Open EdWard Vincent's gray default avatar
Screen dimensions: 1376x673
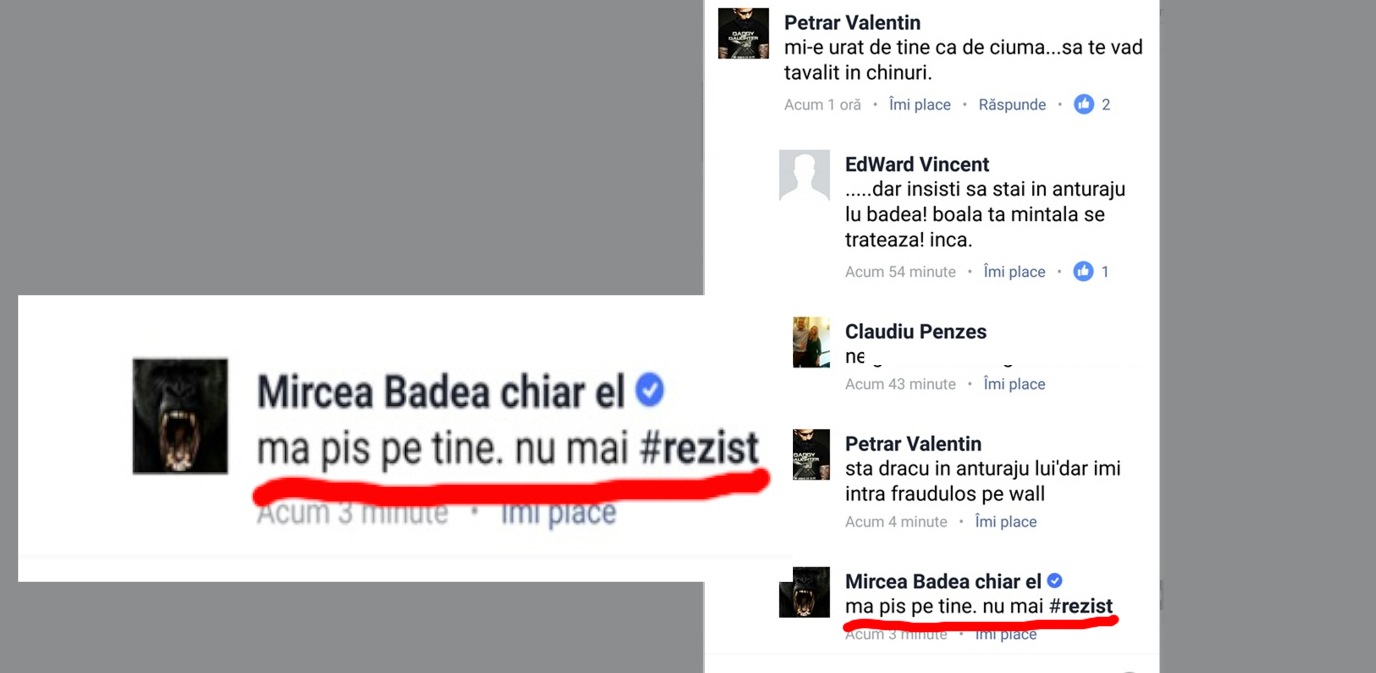tap(804, 176)
